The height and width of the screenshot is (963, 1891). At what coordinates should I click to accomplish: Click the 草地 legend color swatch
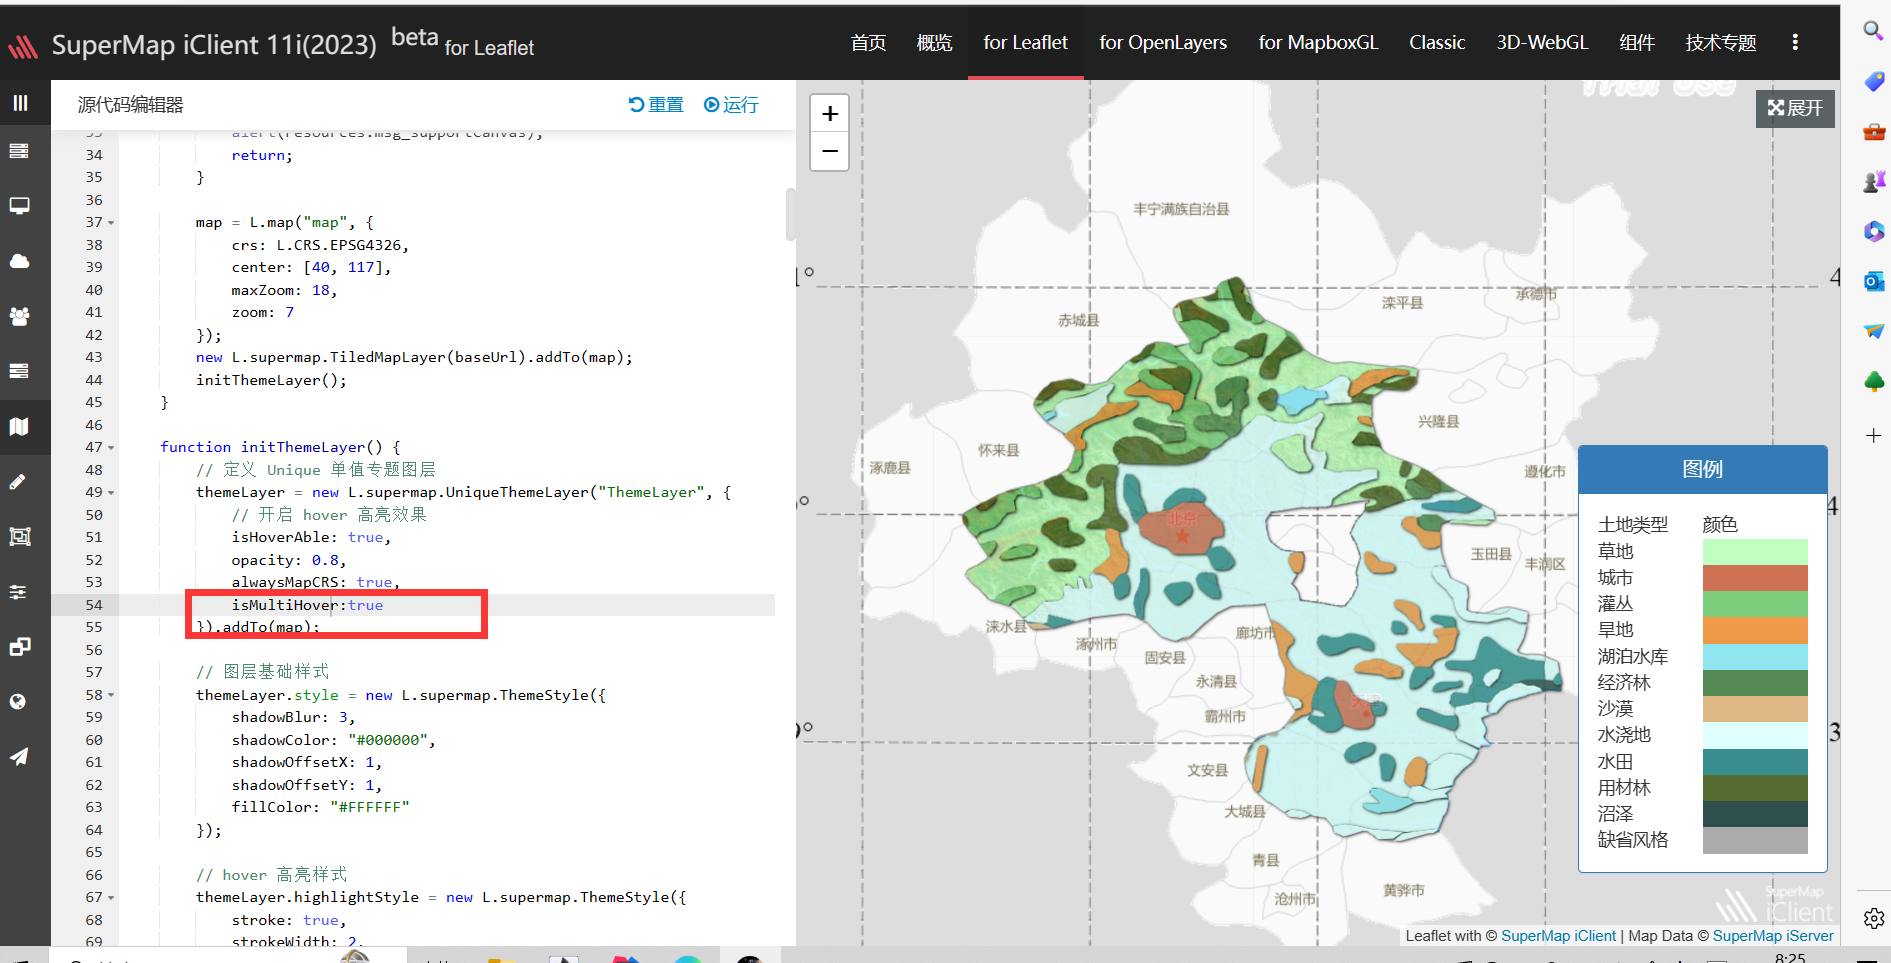coord(1755,551)
